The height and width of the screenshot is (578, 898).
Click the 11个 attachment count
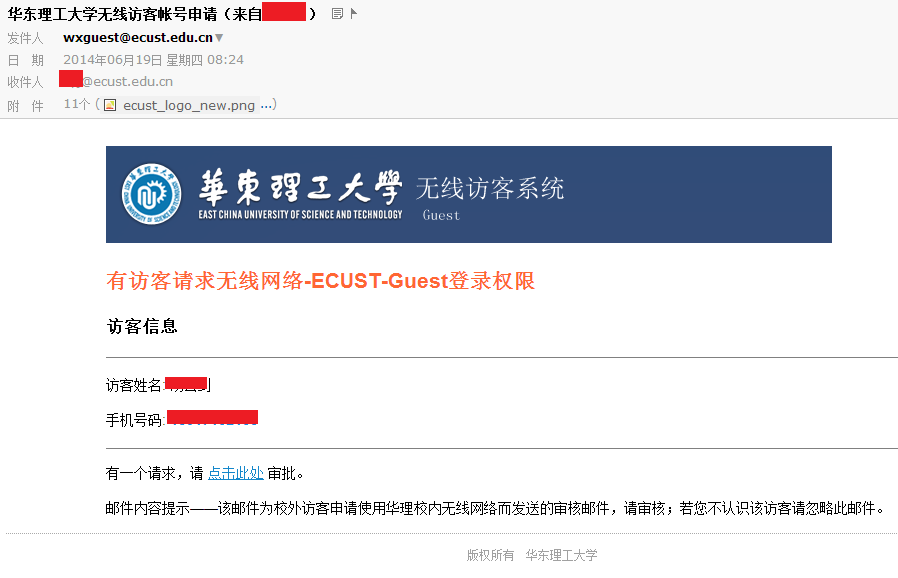coord(77,105)
